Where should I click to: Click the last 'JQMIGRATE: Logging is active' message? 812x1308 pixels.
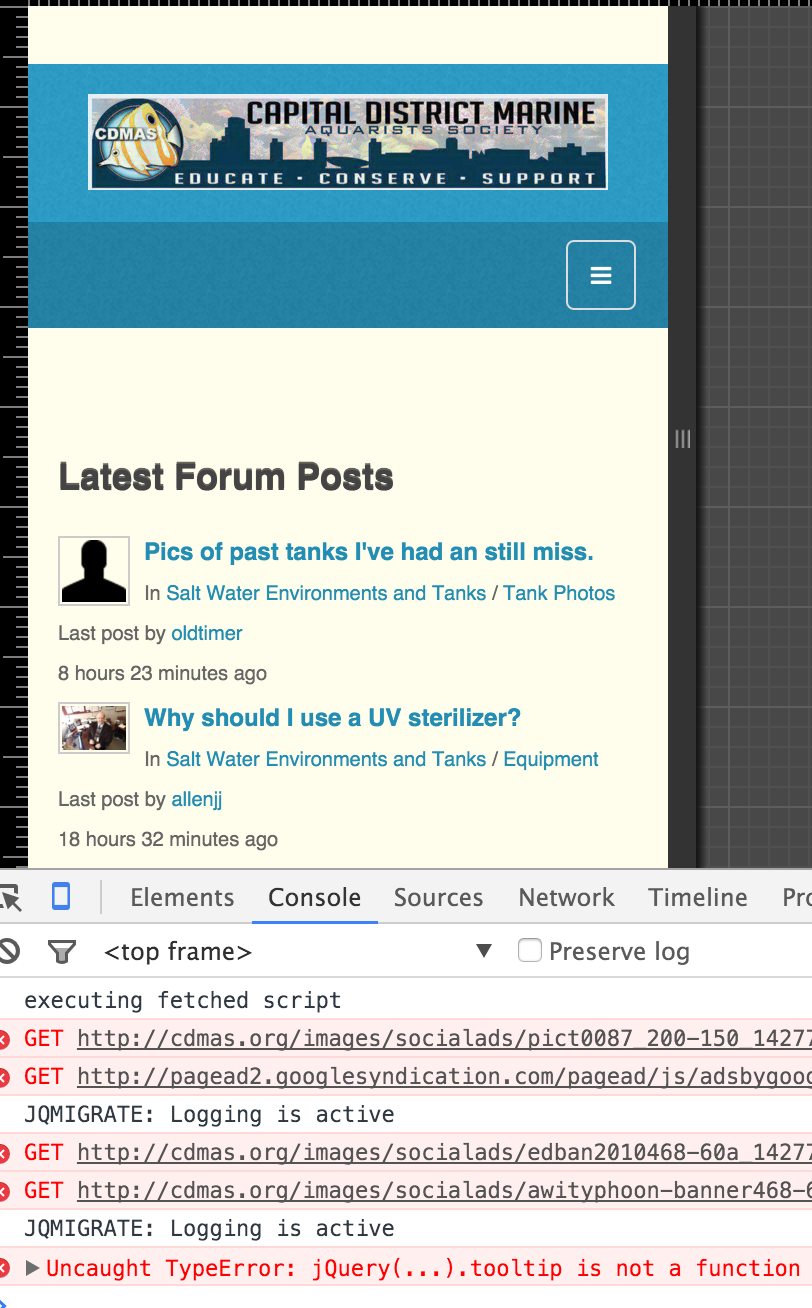(209, 1228)
